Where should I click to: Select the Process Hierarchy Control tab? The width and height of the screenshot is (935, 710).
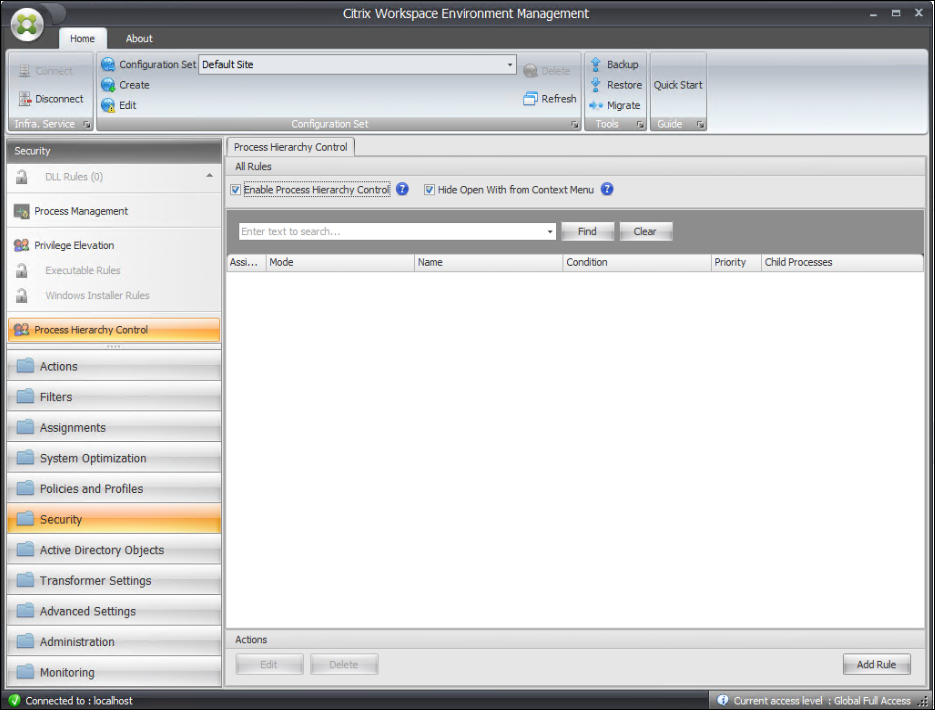click(290, 147)
